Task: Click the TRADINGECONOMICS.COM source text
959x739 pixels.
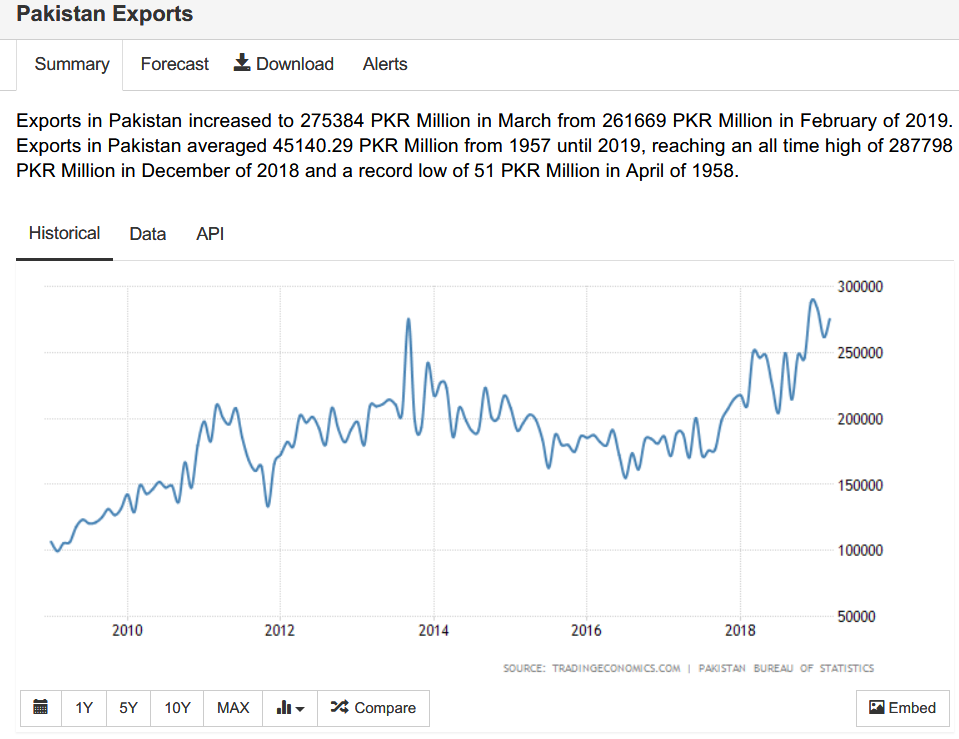Action: (616, 668)
